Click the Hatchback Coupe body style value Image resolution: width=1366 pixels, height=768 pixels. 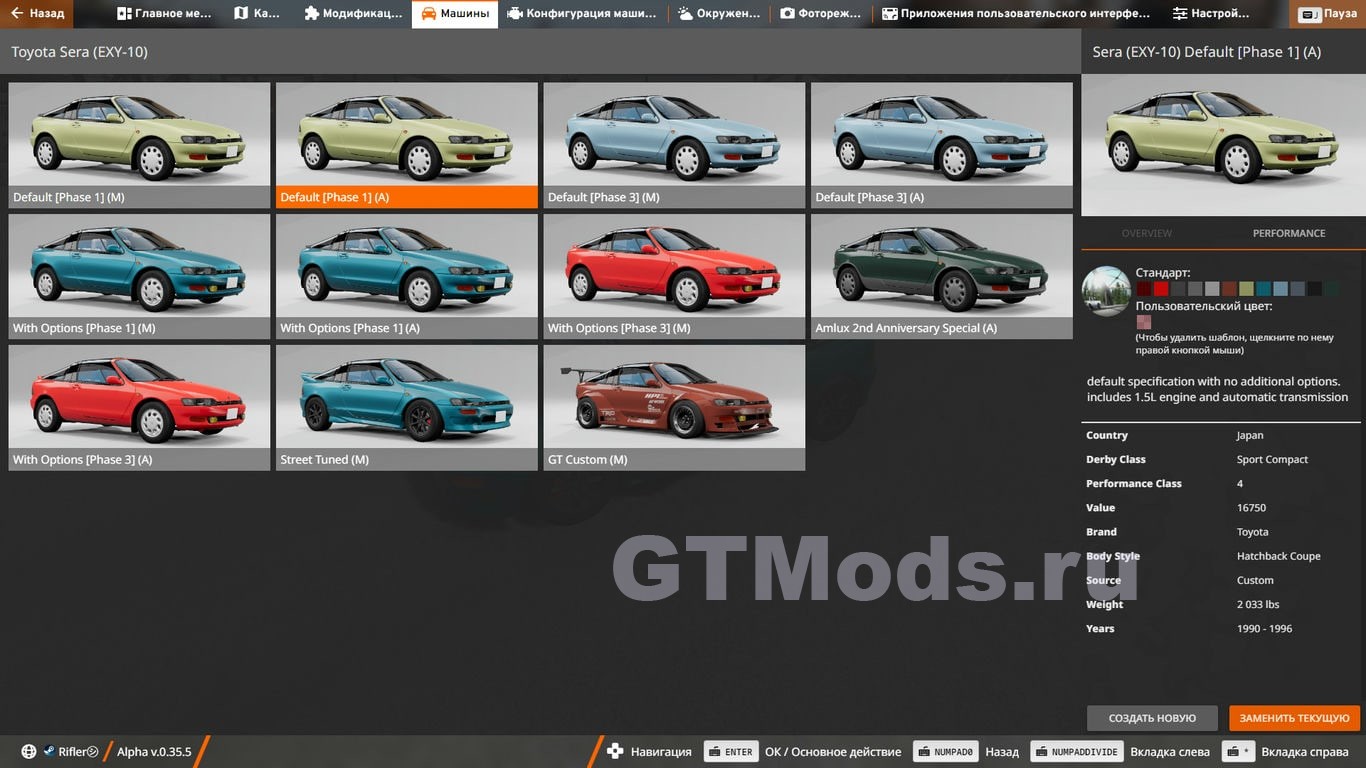coord(1278,556)
